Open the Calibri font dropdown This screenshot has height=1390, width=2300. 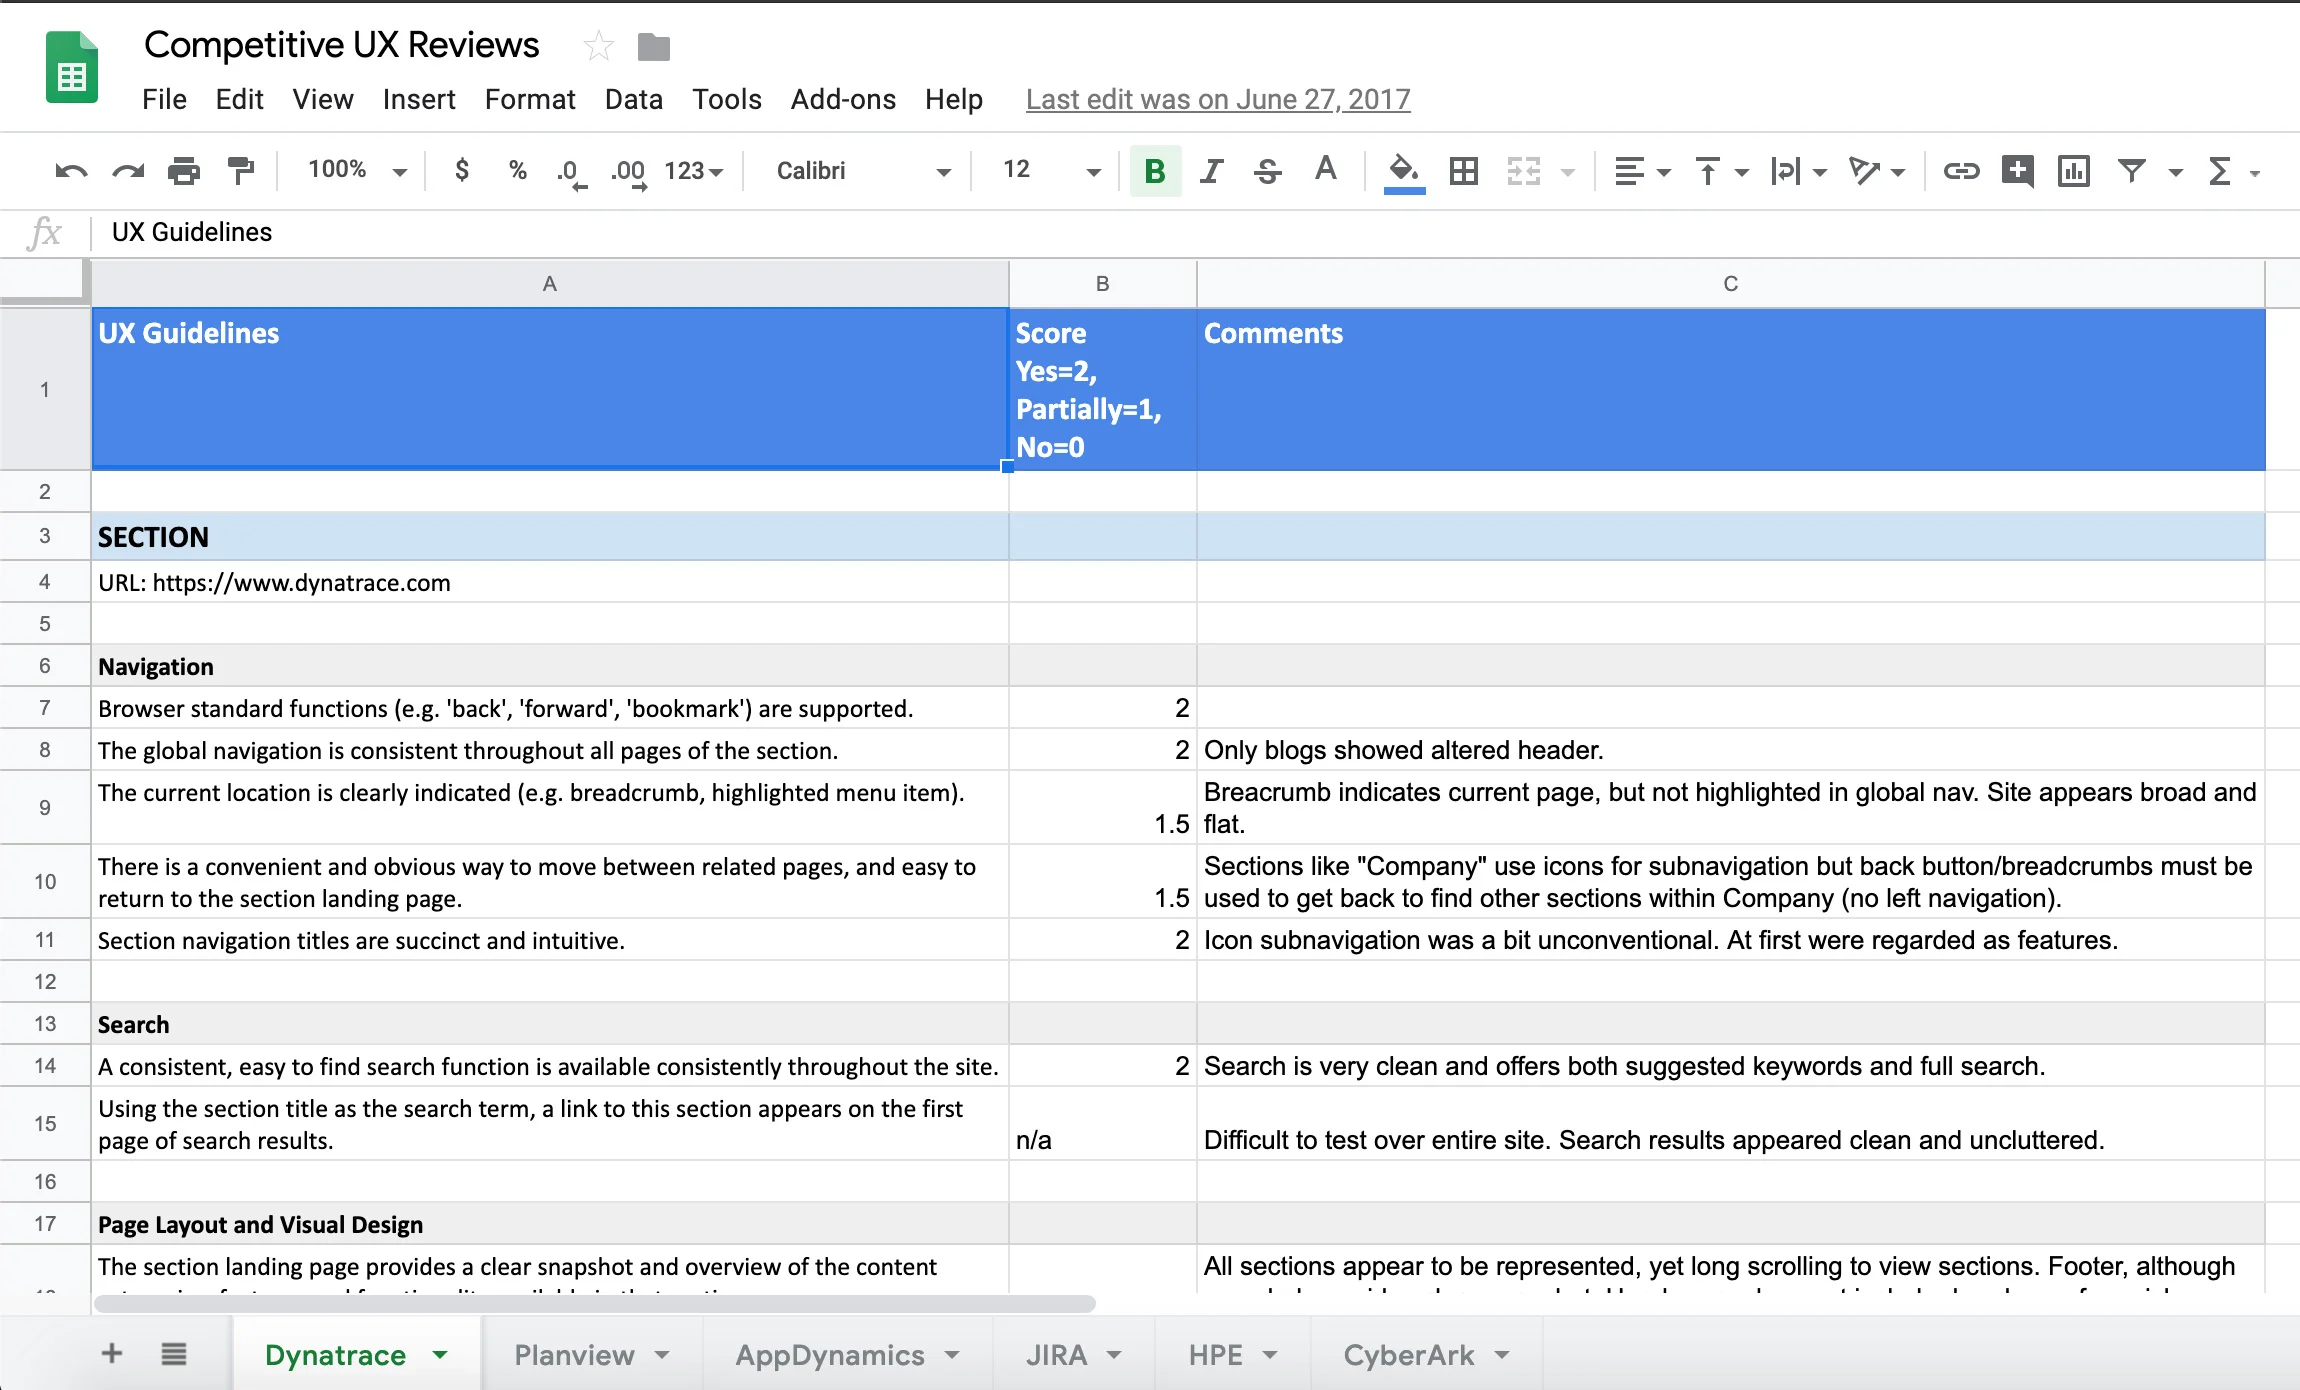pos(862,171)
